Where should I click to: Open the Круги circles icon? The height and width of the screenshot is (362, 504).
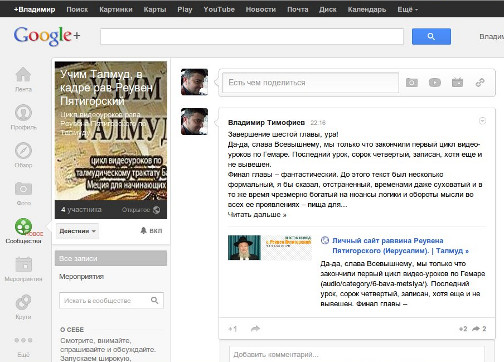[23, 302]
